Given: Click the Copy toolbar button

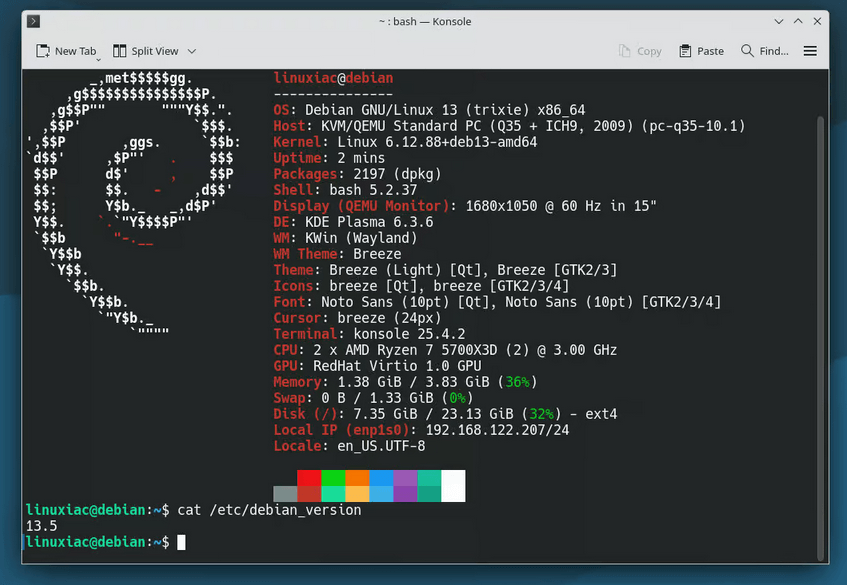Looking at the screenshot, I should [x=640, y=51].
